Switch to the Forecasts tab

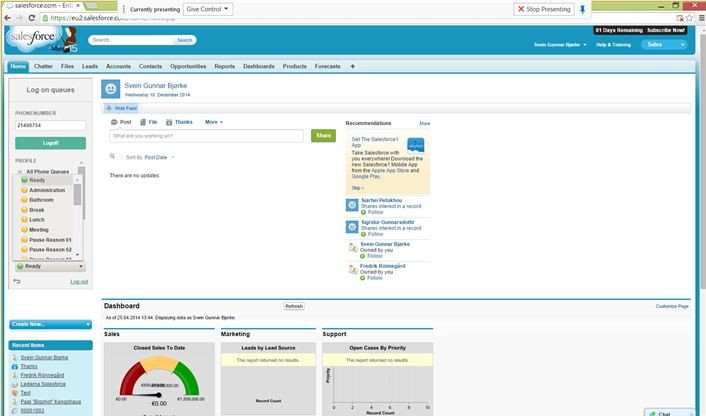[x=327, y=66]
